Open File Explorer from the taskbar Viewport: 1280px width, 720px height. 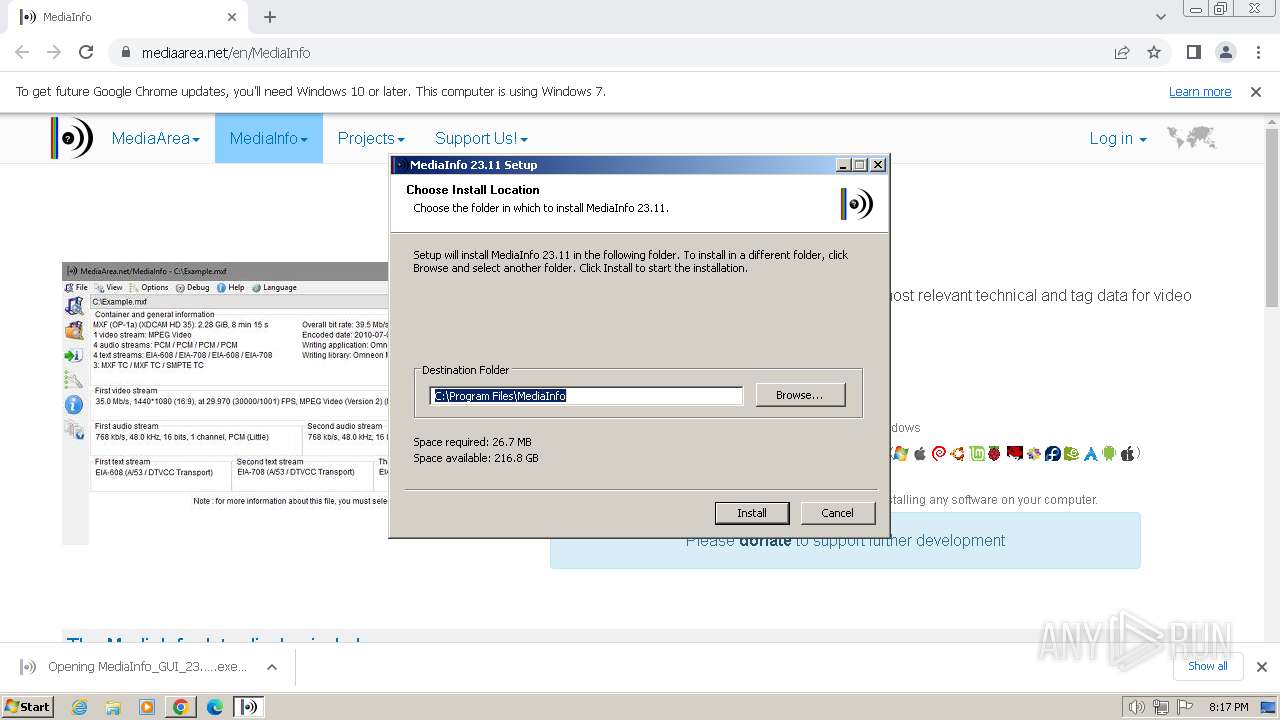pyautogui.click(x=113, y=707)
